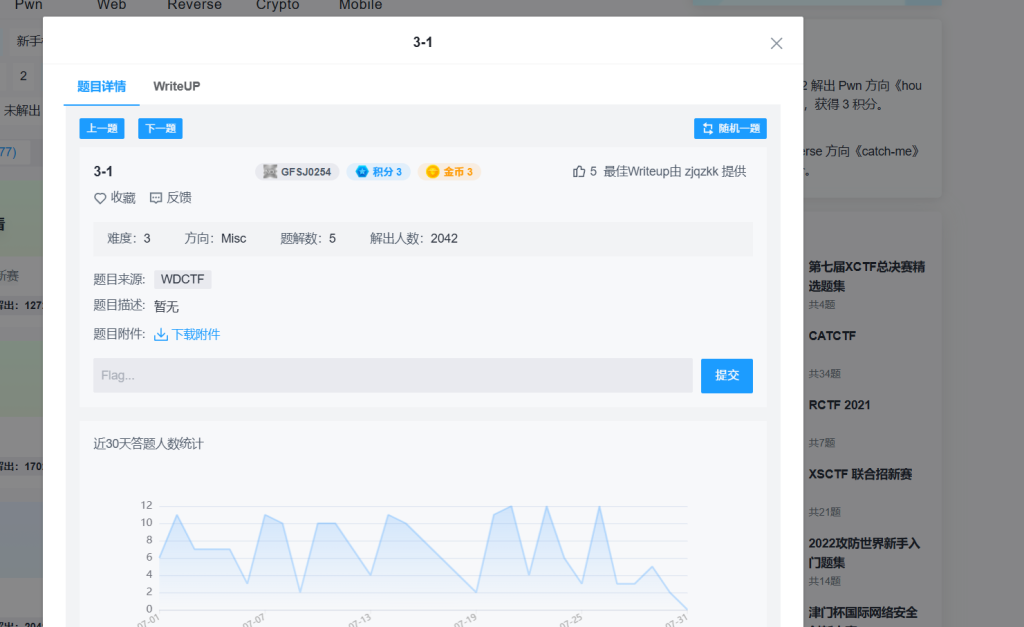Click the thumbs-up like icon
Viewport: 1024px width, 627px height.
579,172
